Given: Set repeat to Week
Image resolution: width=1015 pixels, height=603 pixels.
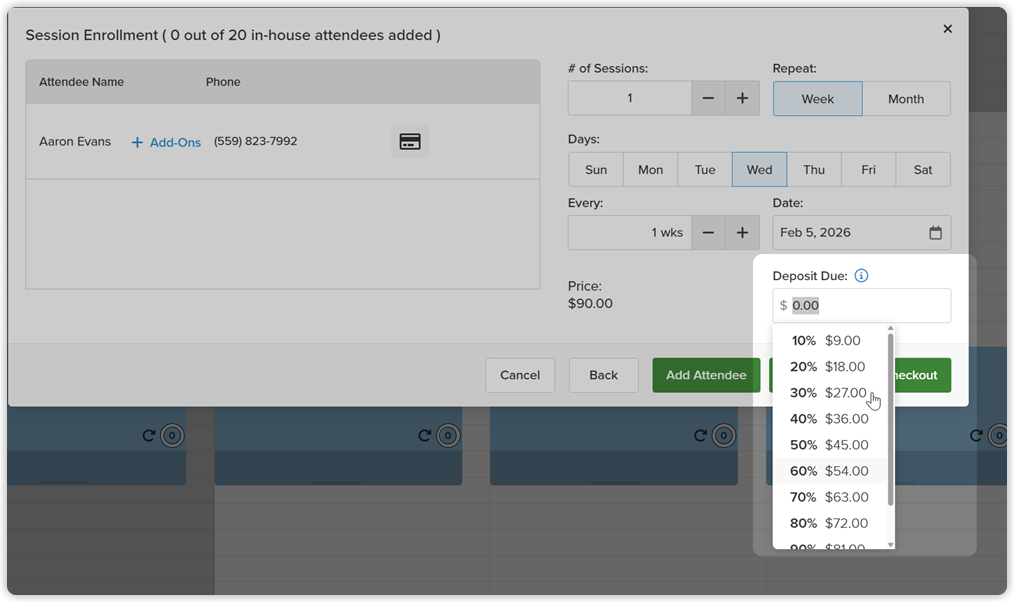Looking at the screenshot, I should point(818,99).
